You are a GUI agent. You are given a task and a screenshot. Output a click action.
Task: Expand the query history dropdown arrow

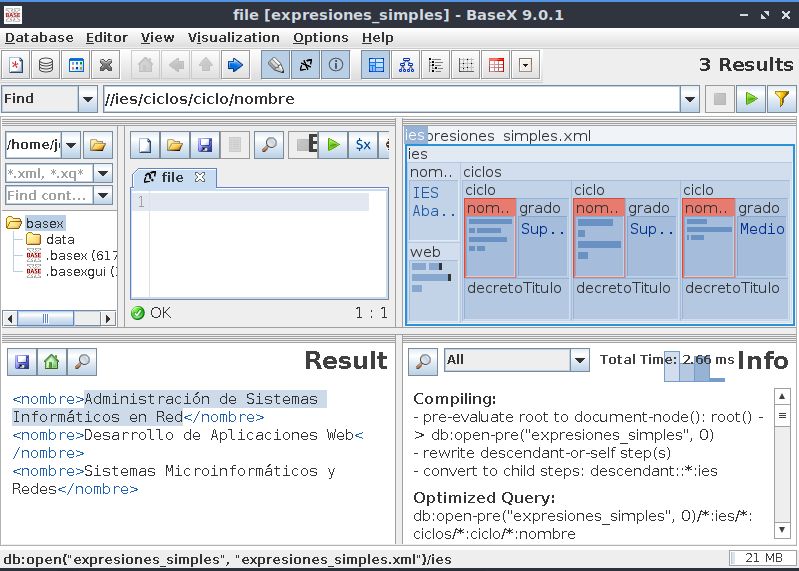tap(689, 99)
